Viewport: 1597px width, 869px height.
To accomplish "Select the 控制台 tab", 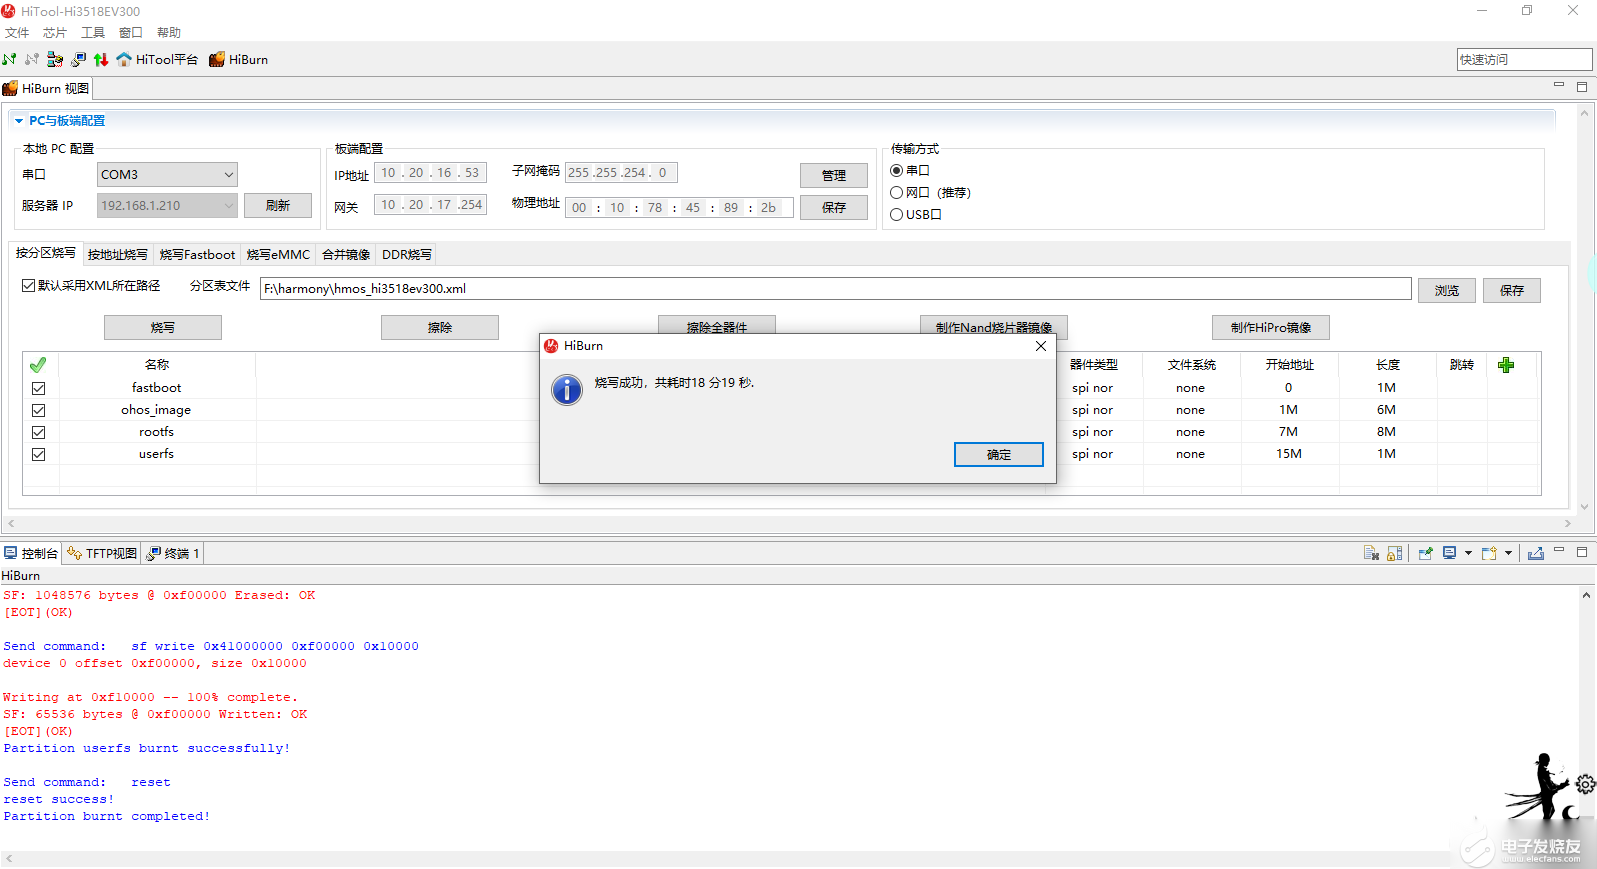I will point(31,553).
